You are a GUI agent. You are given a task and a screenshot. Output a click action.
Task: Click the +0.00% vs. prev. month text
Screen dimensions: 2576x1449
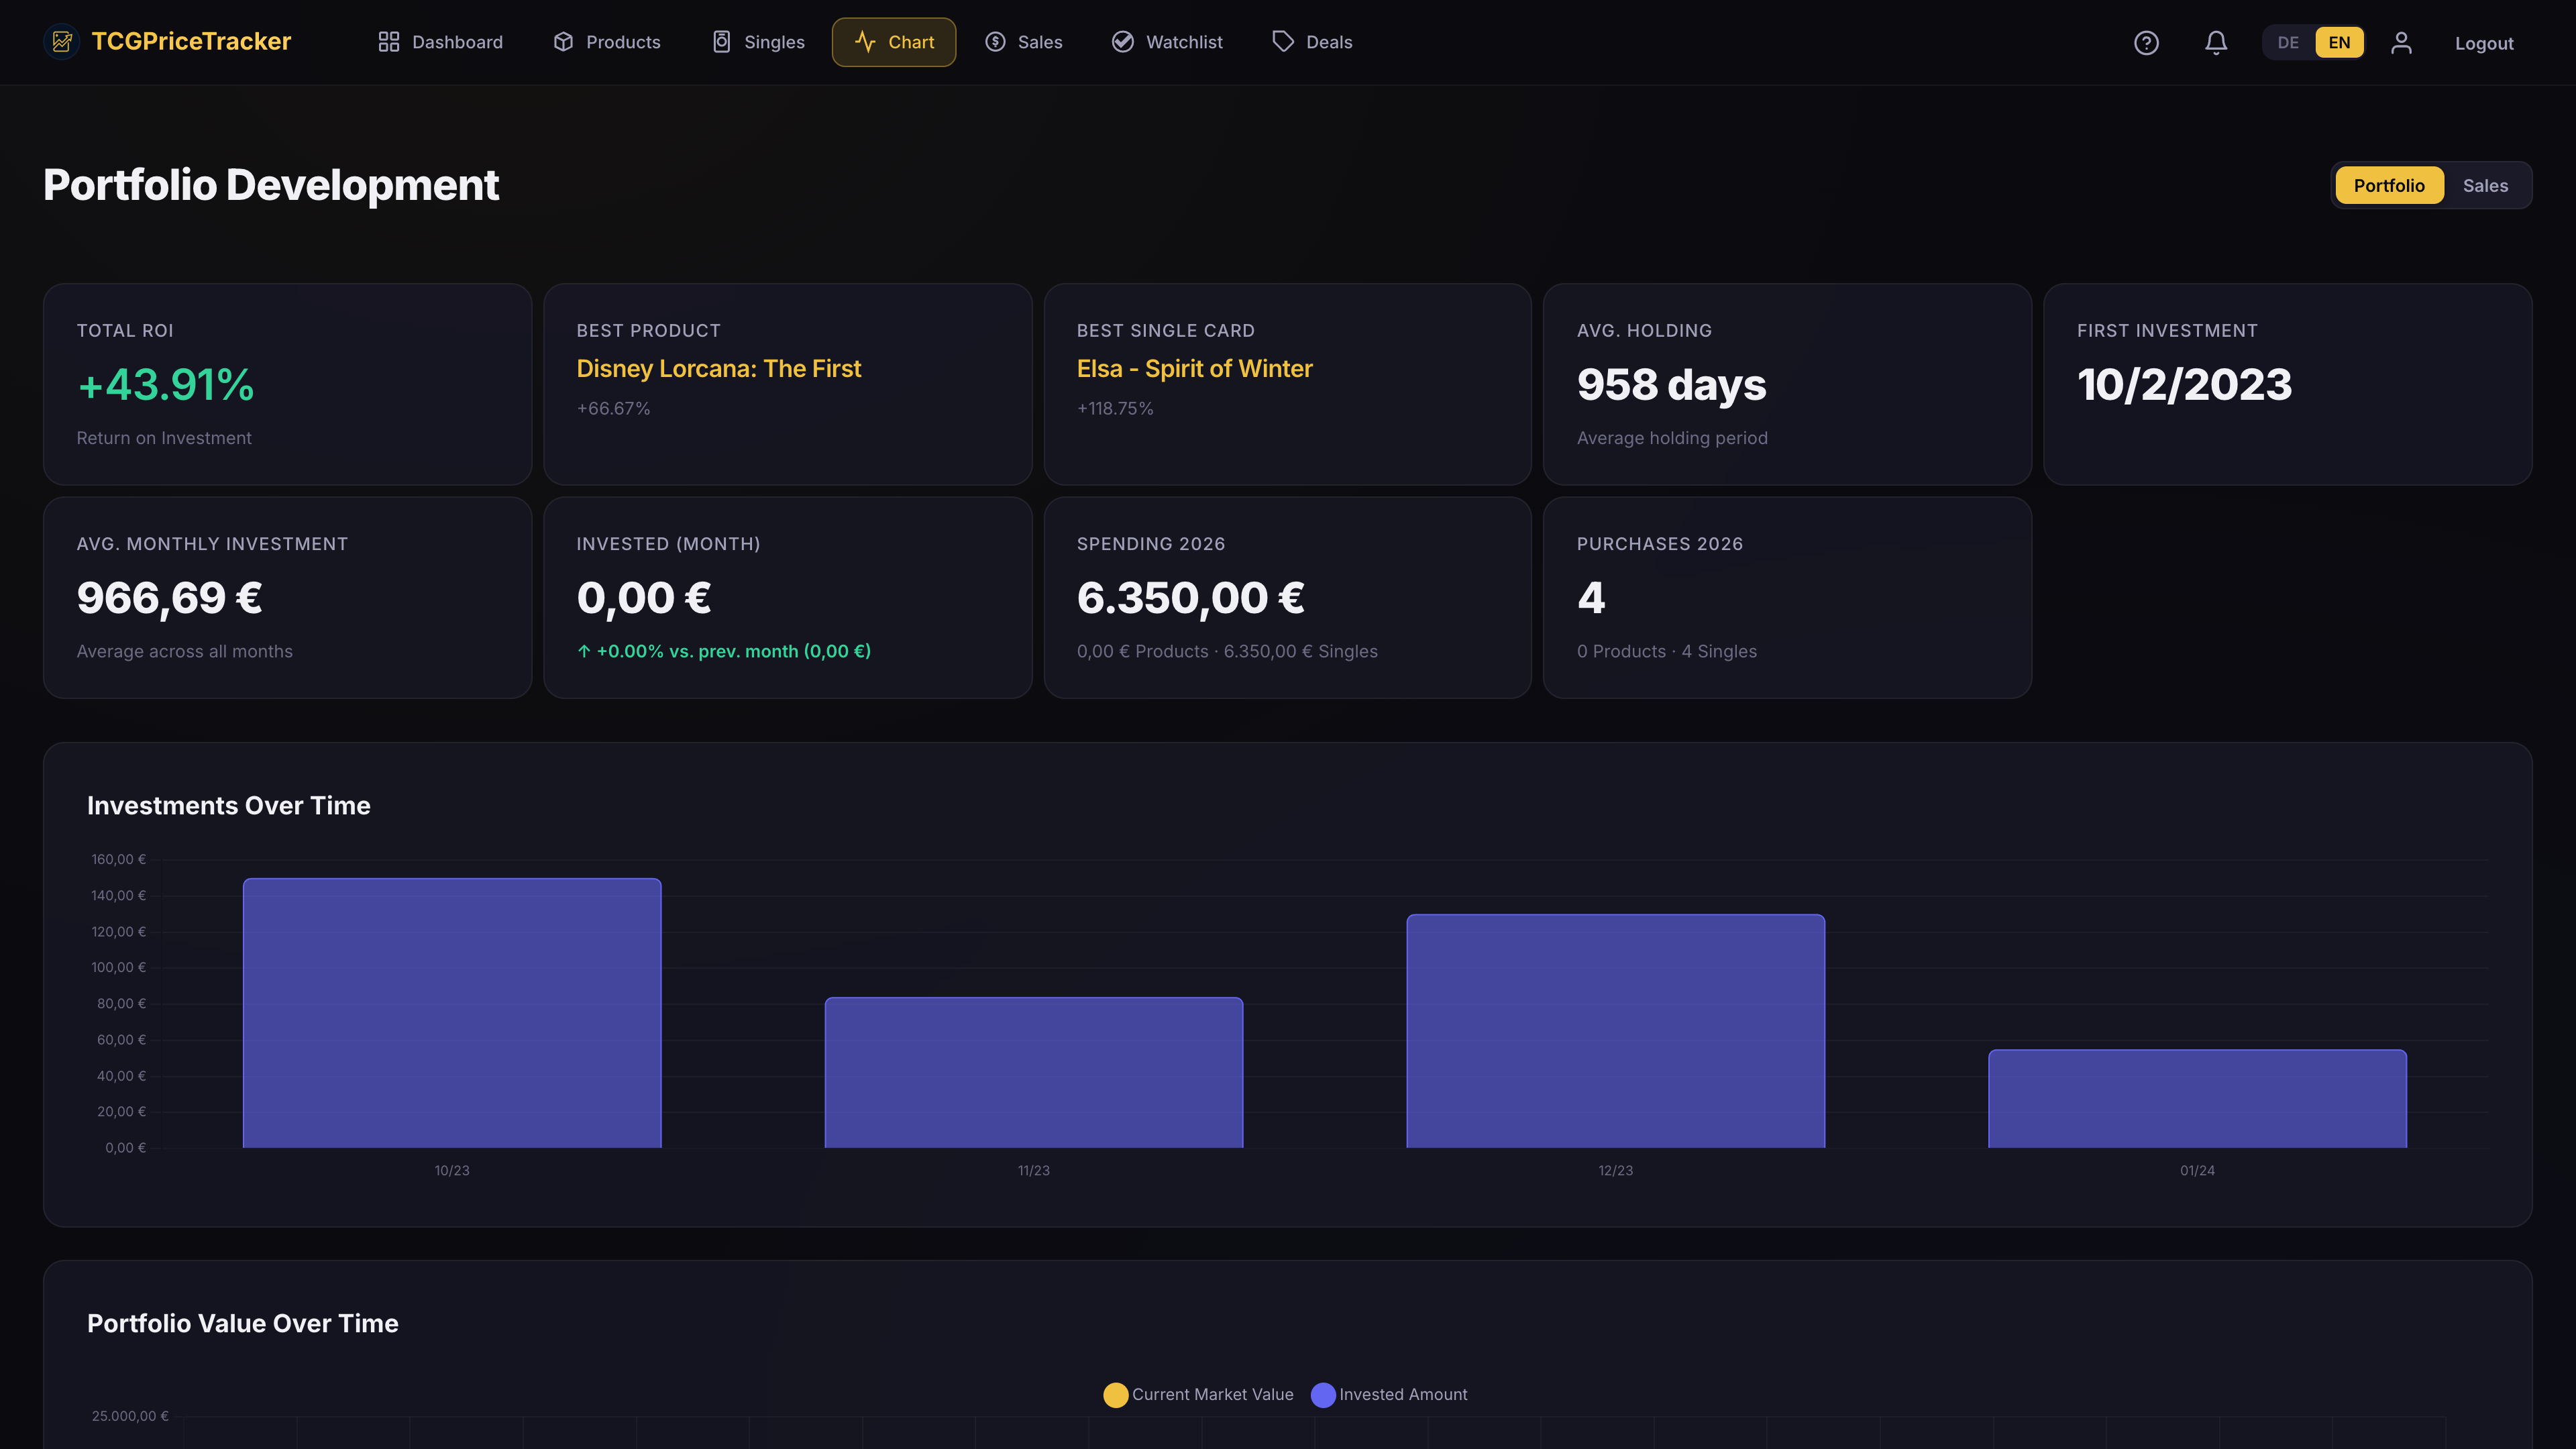[x=733, y=651]
